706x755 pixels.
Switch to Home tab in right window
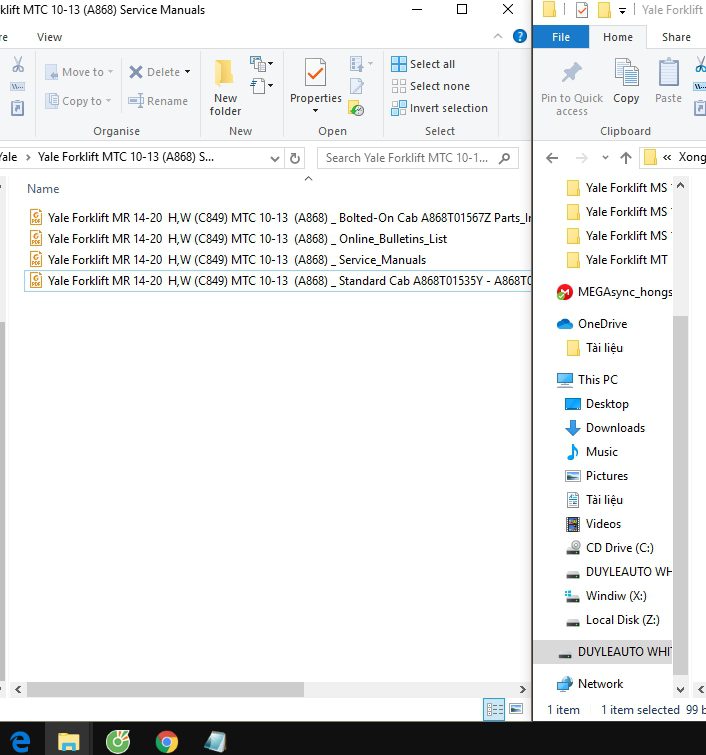click(618, 37)
